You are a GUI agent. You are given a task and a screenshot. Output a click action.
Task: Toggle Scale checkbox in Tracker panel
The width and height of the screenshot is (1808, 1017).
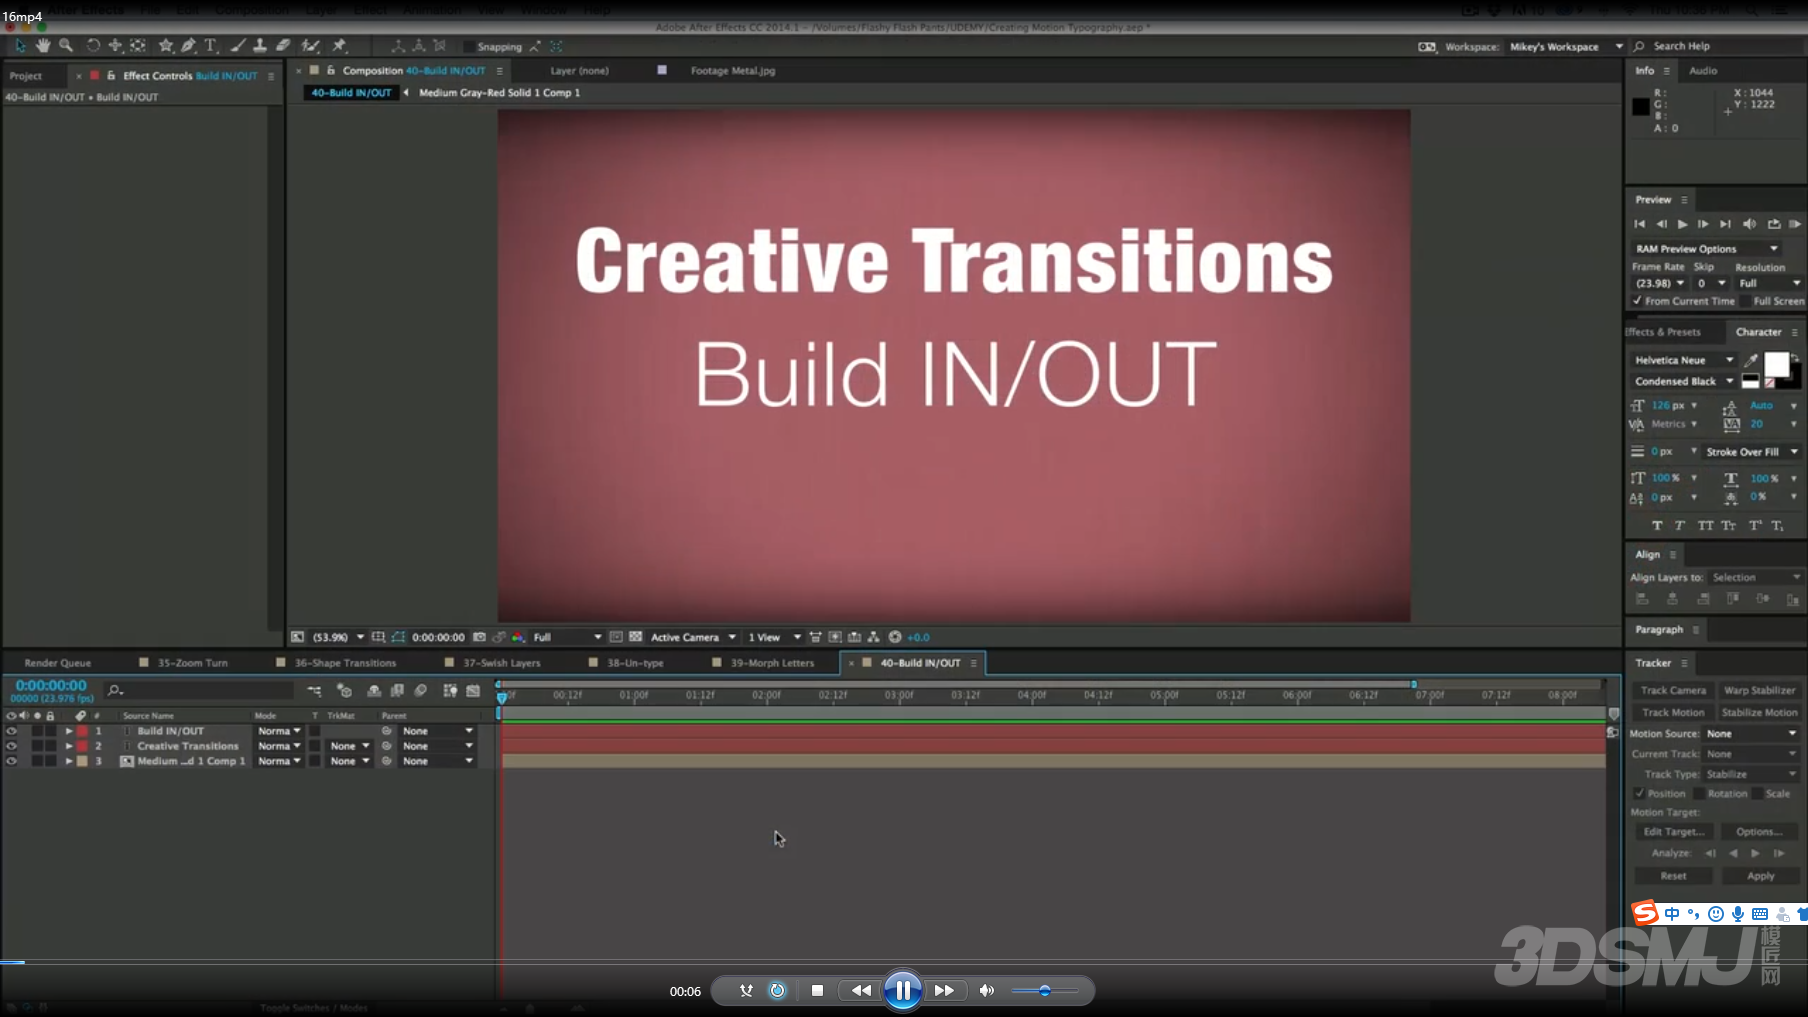[x=1757, y=794]
